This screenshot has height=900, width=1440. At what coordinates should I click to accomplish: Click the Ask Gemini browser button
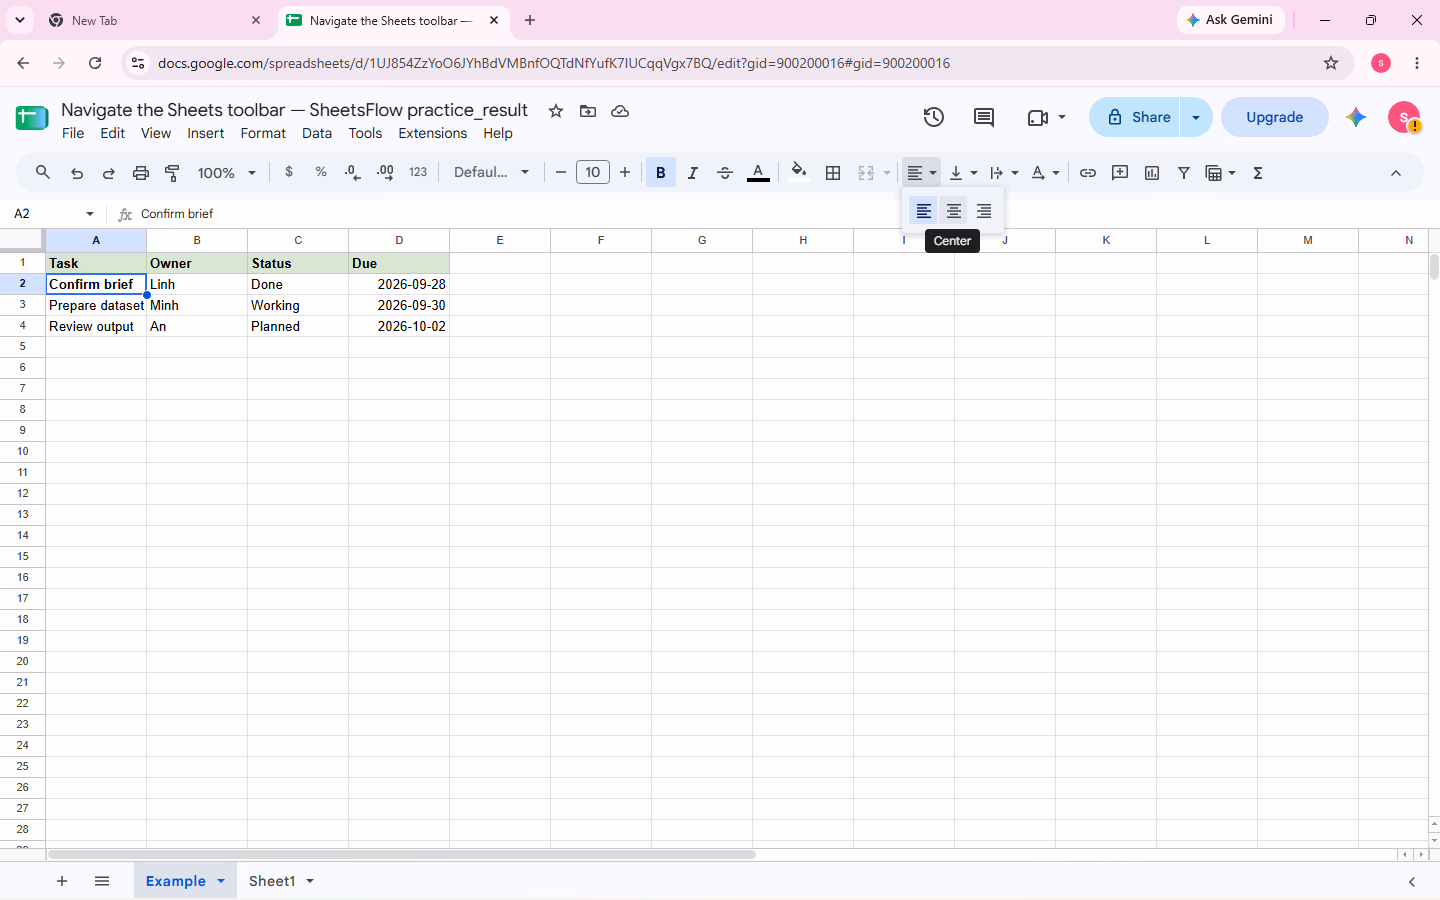[1230, 20]
